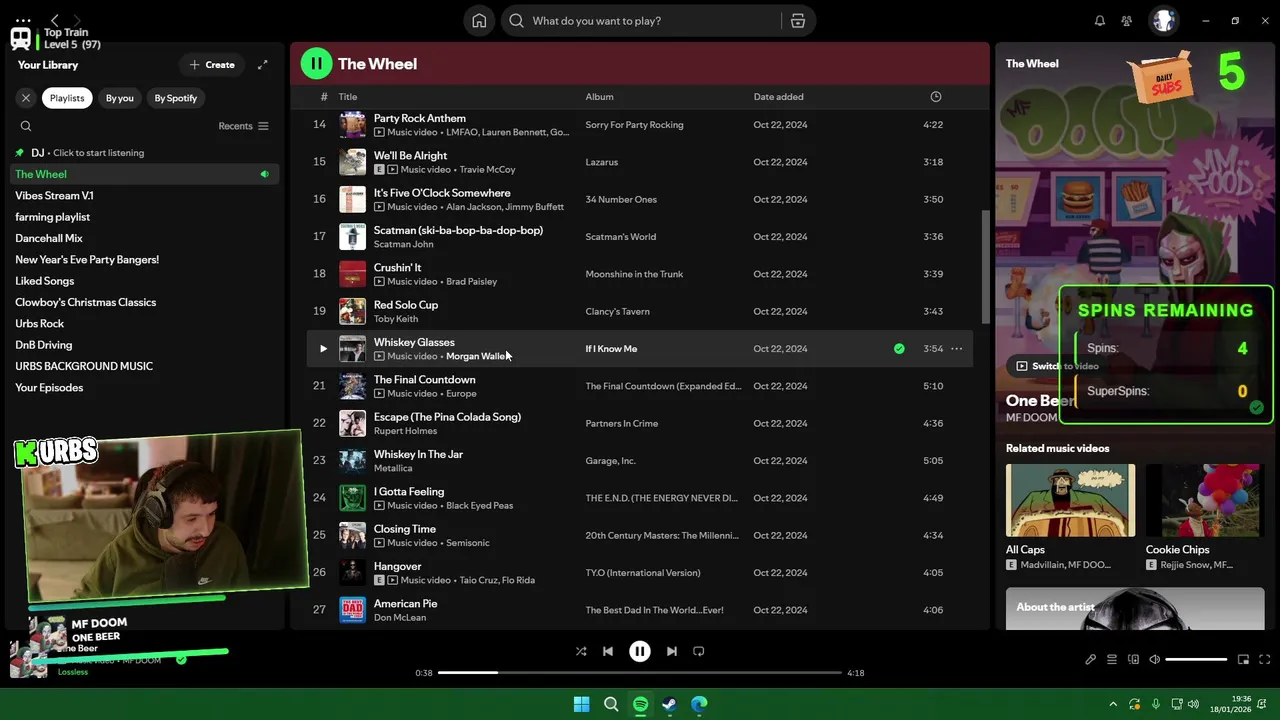Open Dancehall Mix in the library
1280x720 pixels.
tap(145, 238)
